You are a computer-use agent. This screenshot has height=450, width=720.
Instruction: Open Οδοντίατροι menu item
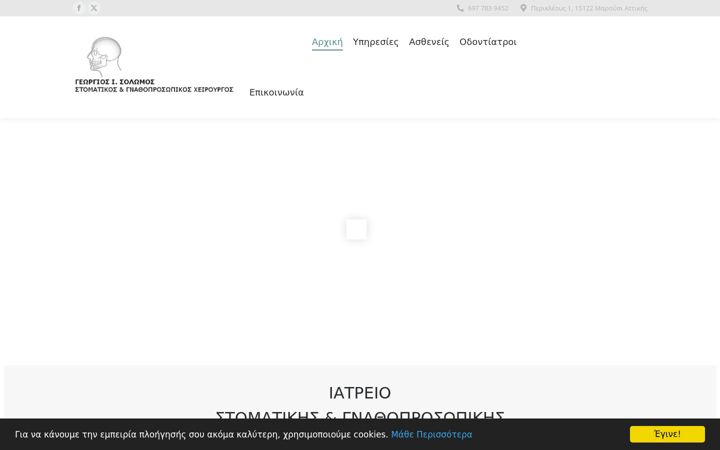click(488, 42)
